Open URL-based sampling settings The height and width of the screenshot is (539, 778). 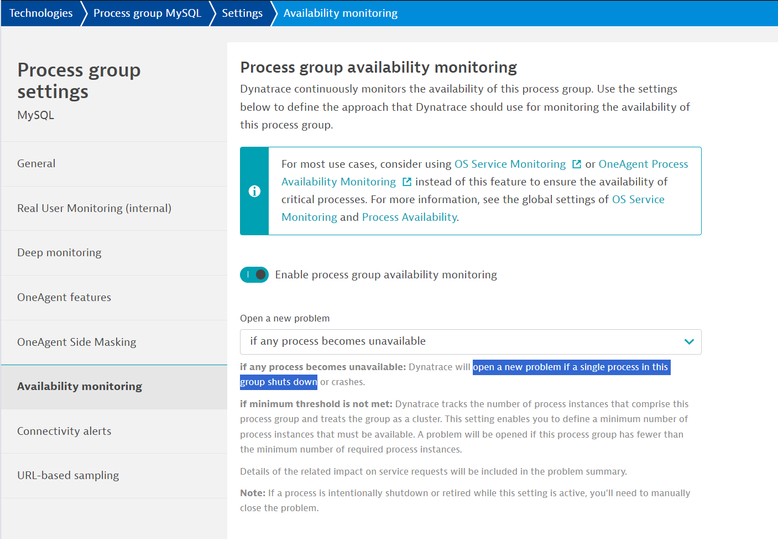pyautogui.click(x=67, y=475)
